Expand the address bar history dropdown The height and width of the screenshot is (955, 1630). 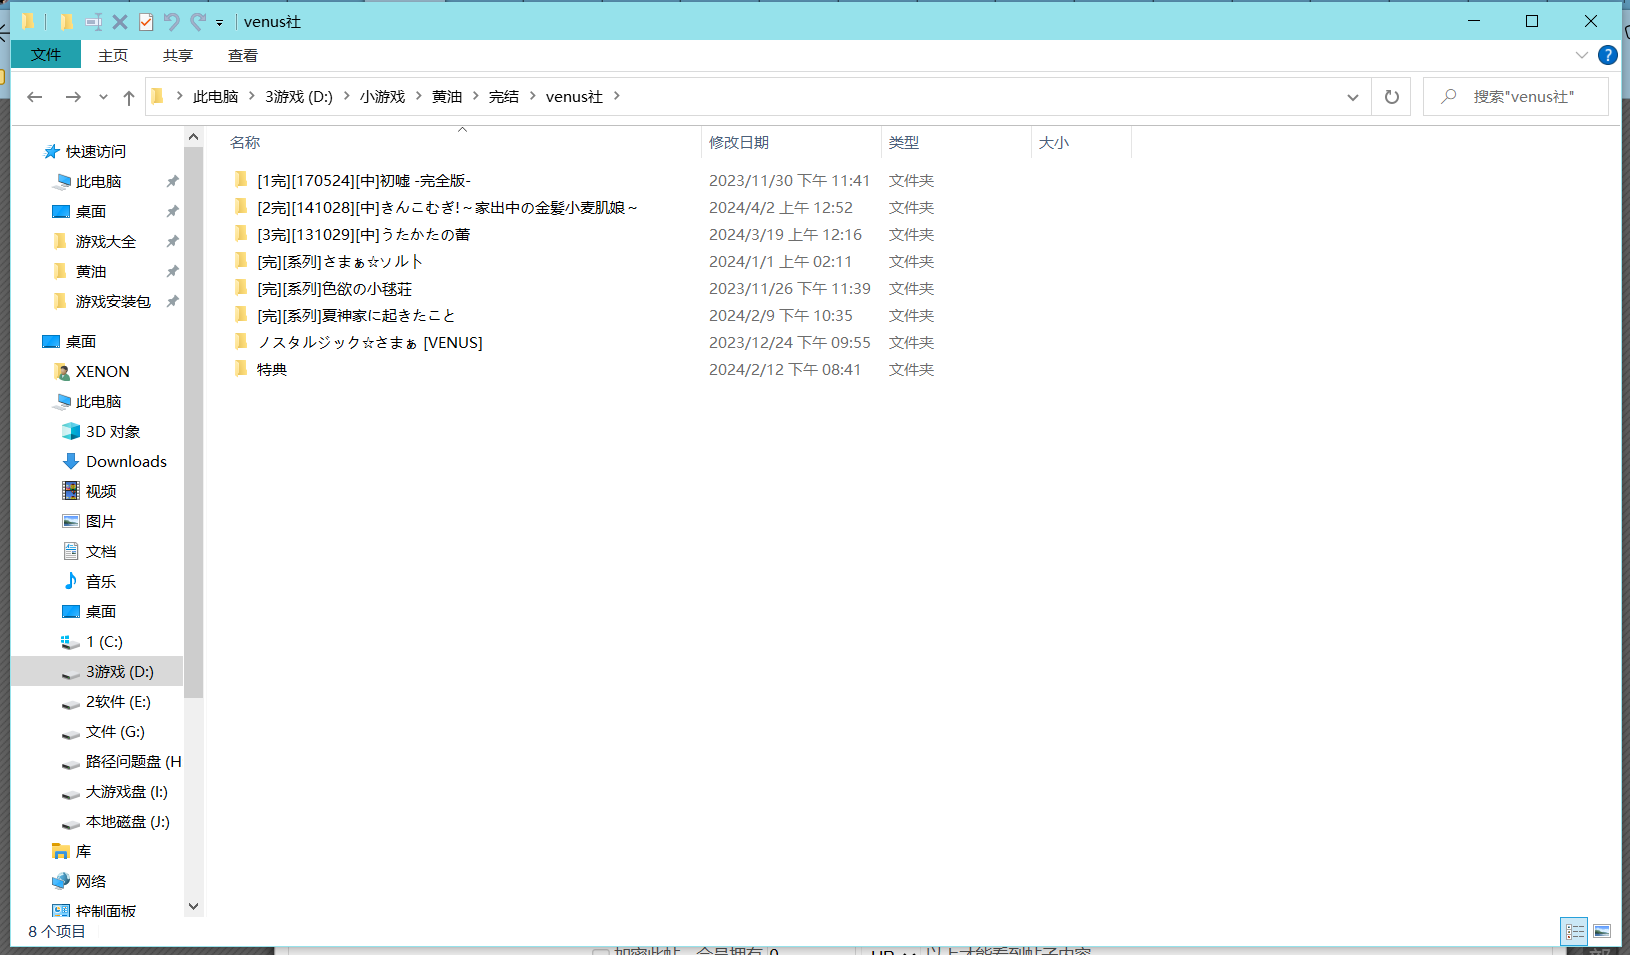(1353, 97)
